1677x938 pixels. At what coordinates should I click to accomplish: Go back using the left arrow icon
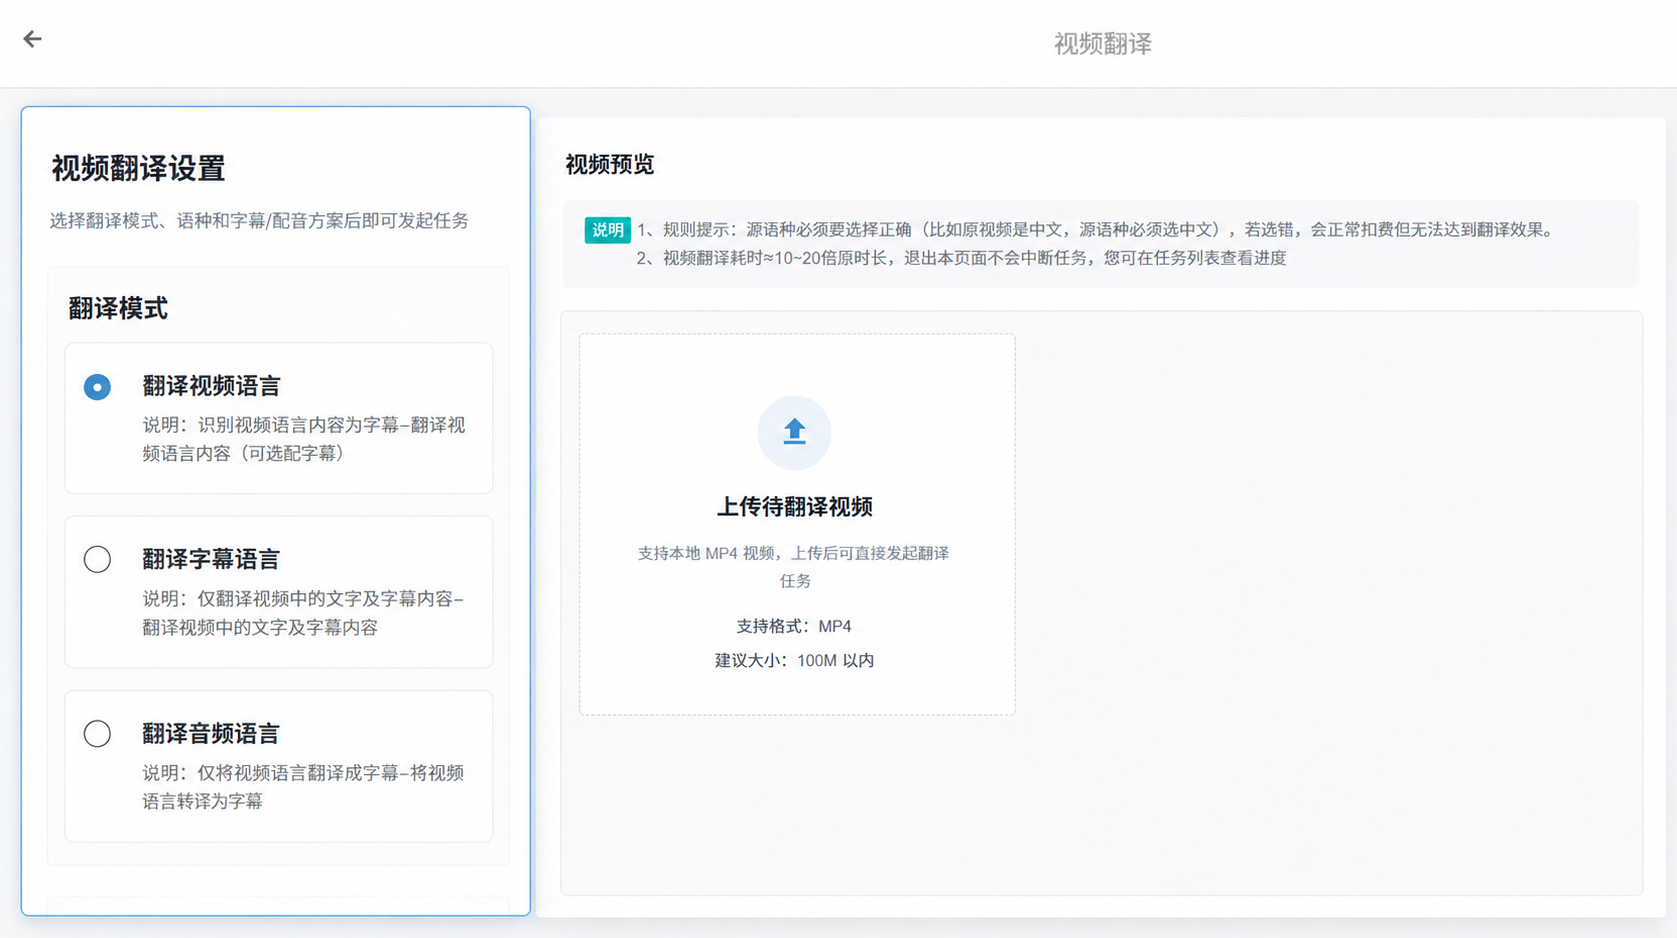(32, 39)
